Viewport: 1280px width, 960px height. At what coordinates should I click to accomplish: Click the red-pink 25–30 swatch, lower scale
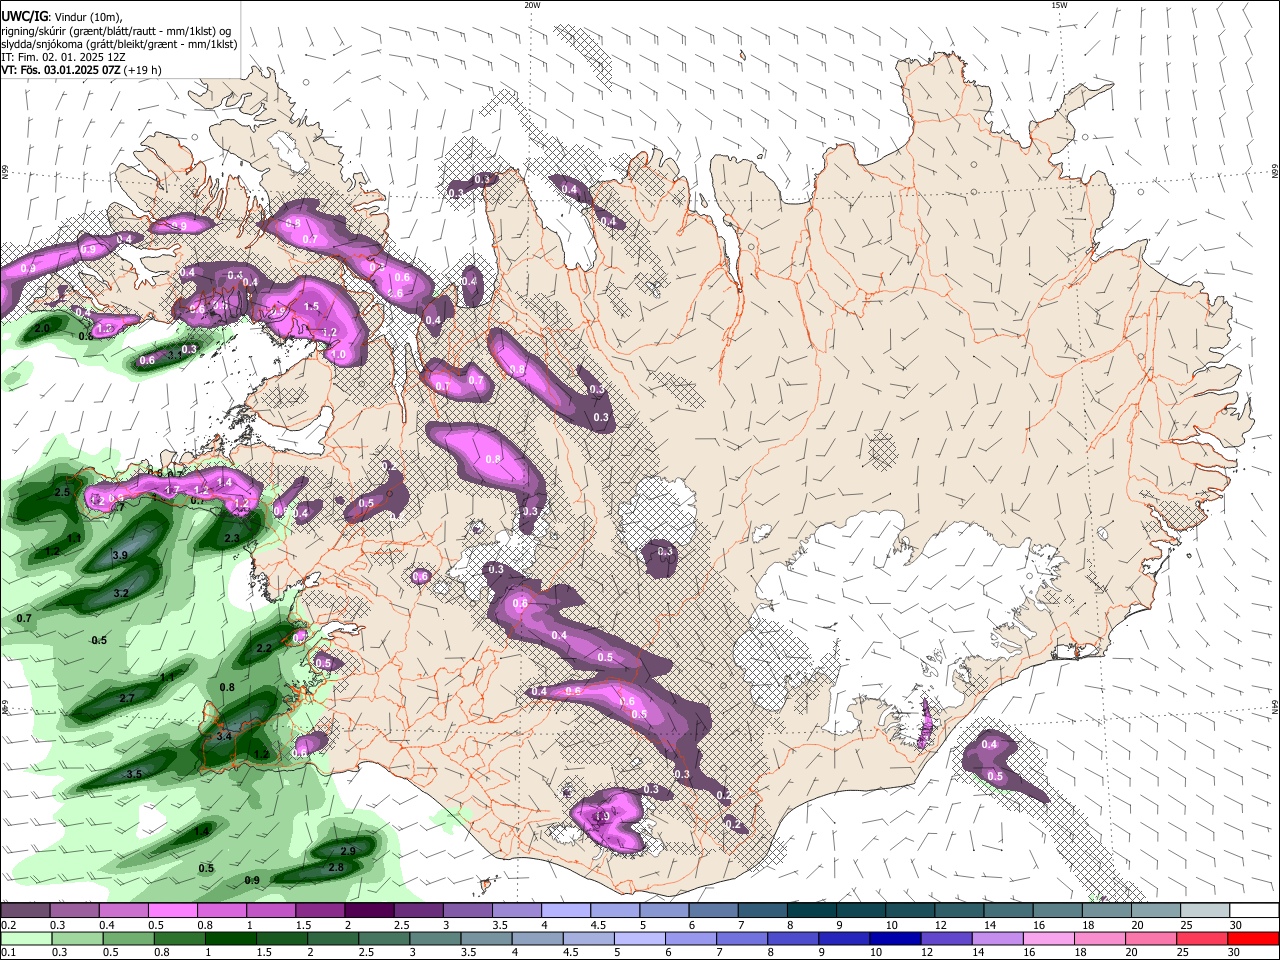coord(1203,939)
